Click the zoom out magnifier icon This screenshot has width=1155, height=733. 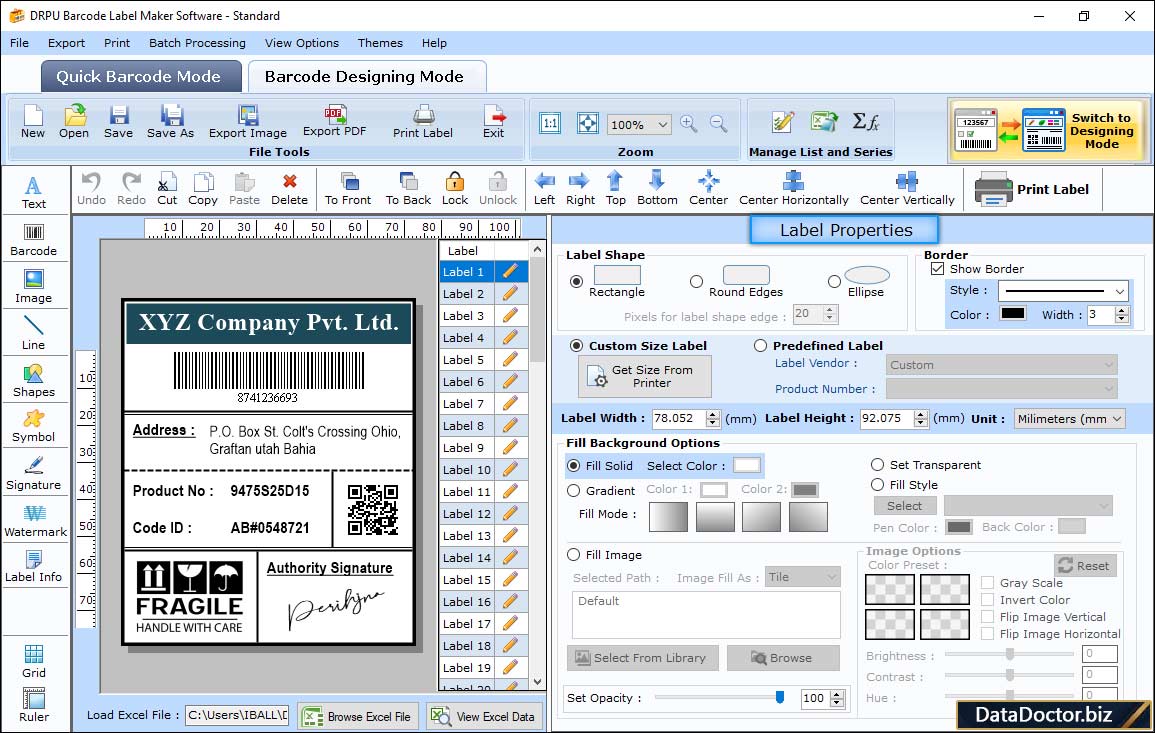pyautogui.click(x=718, y=123)
